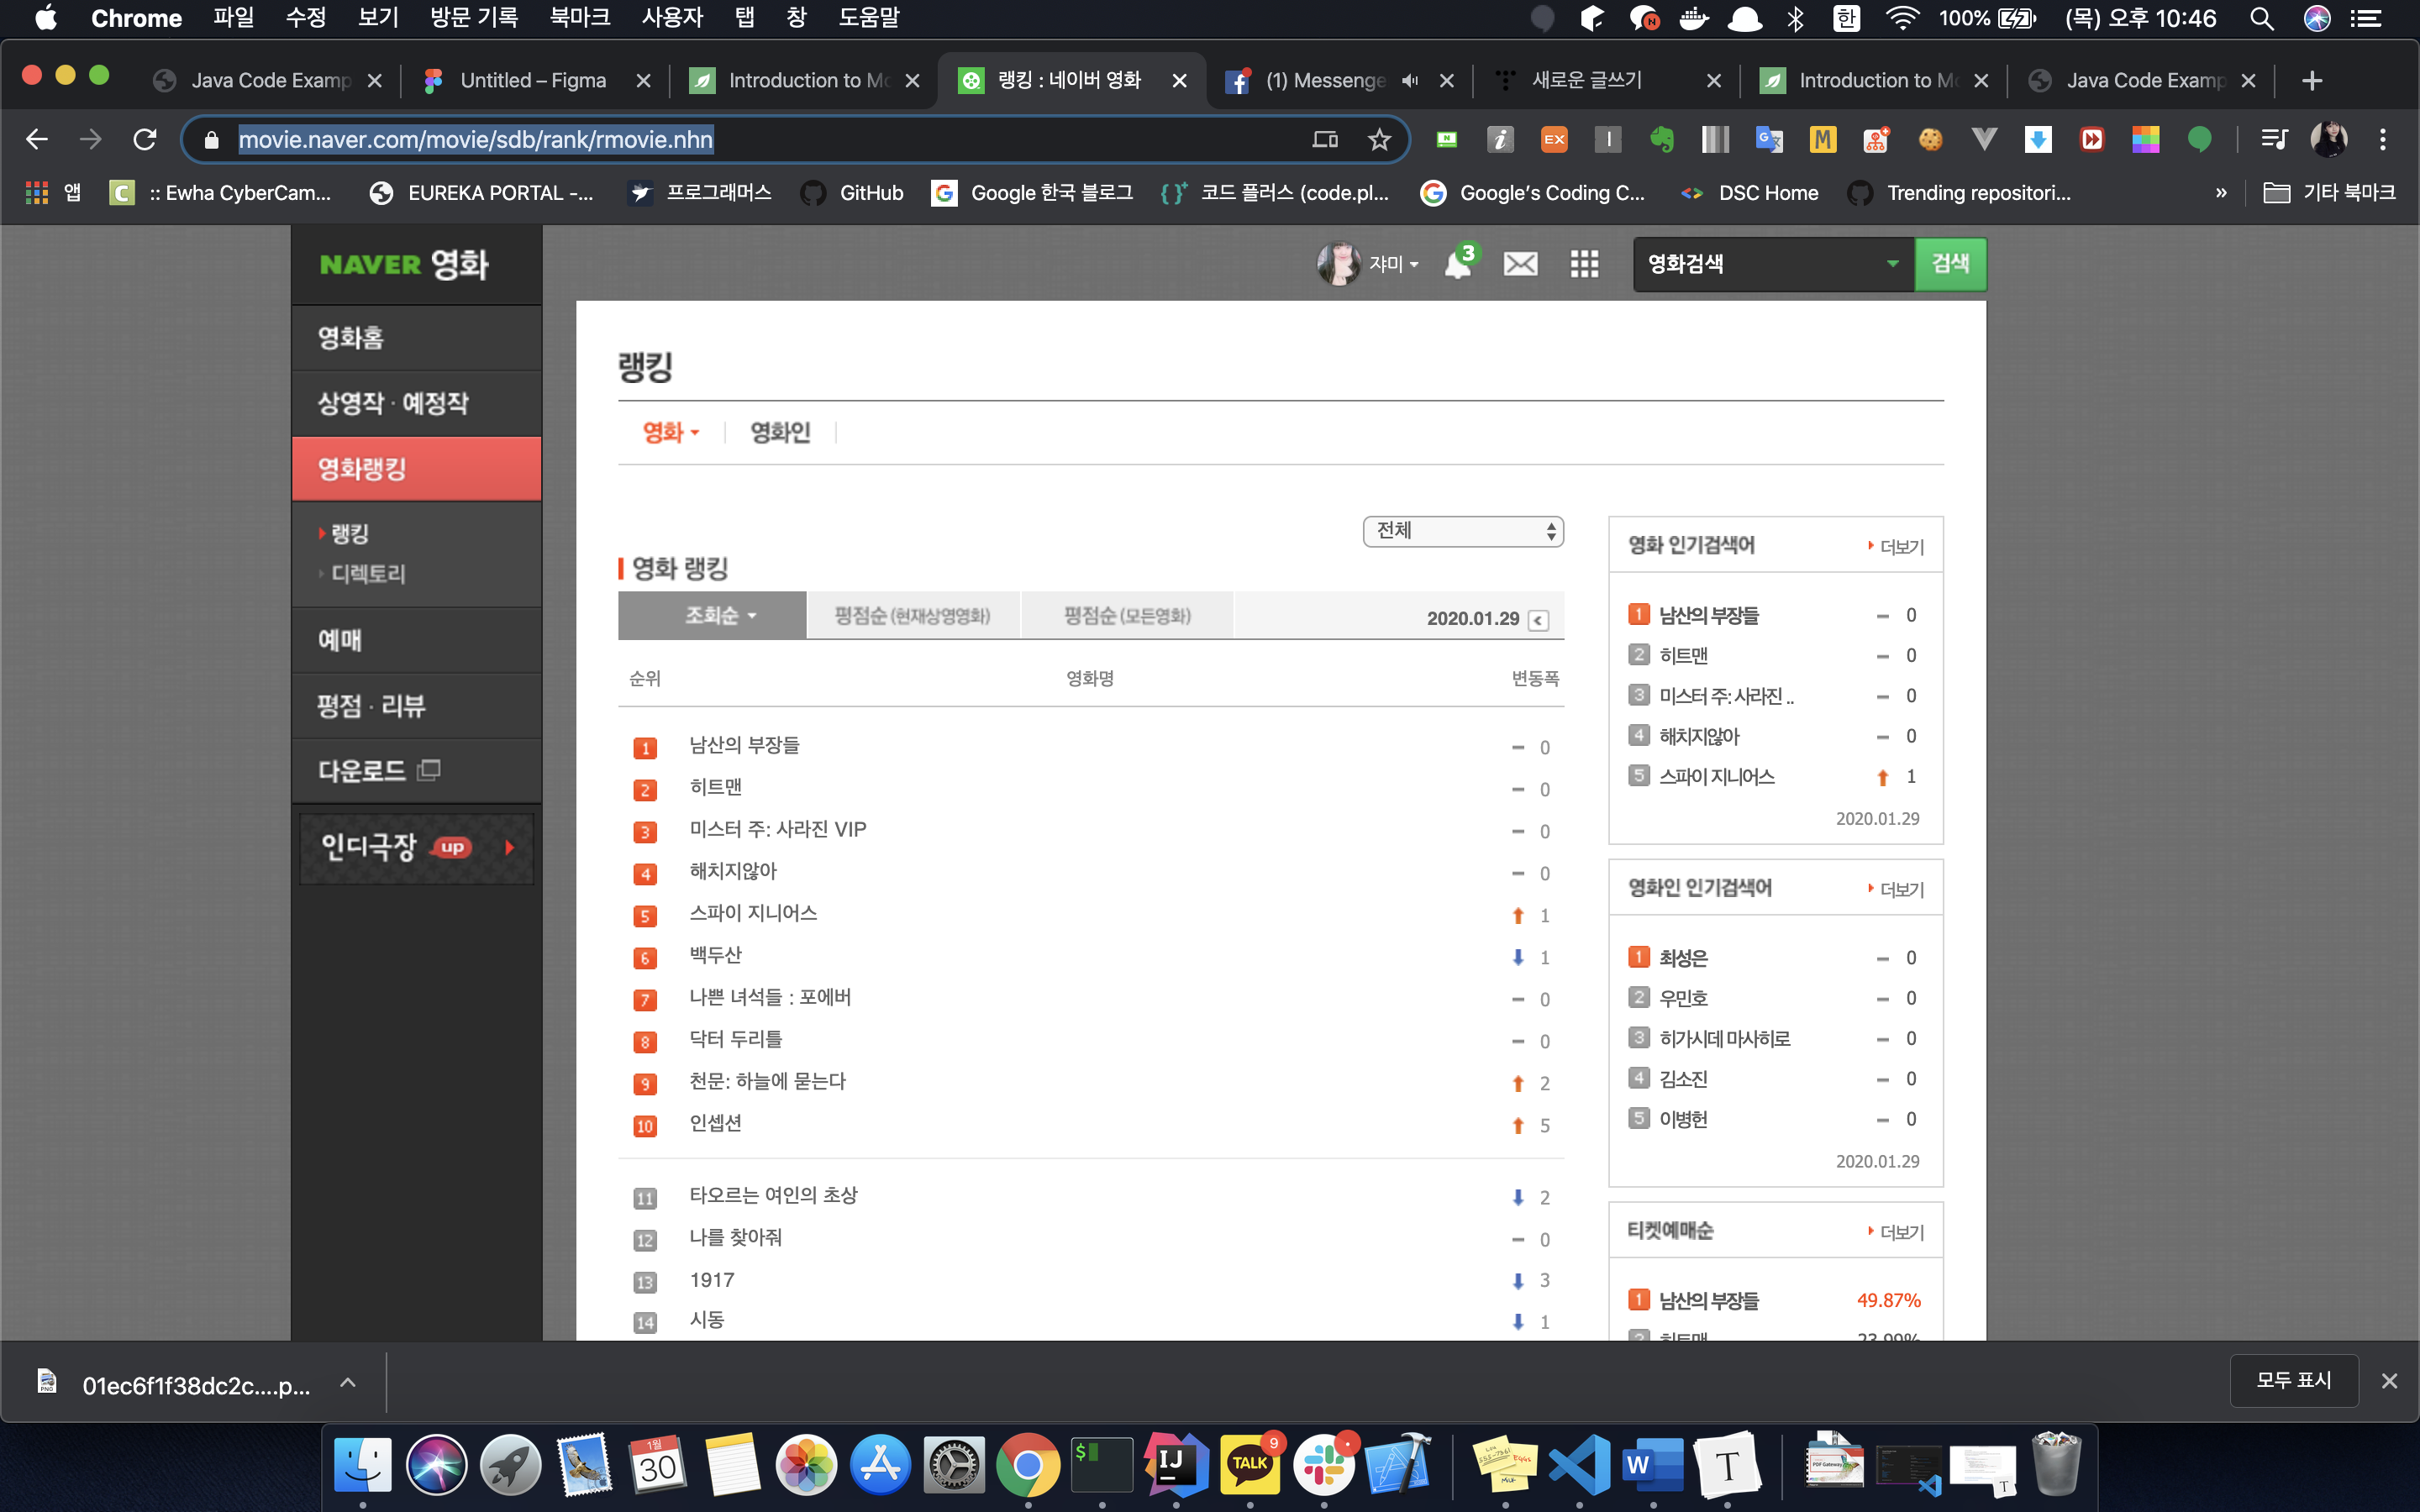
Task: Switch to 평점순 (현재상영영화) tab
Action: (x=912, y=616)
